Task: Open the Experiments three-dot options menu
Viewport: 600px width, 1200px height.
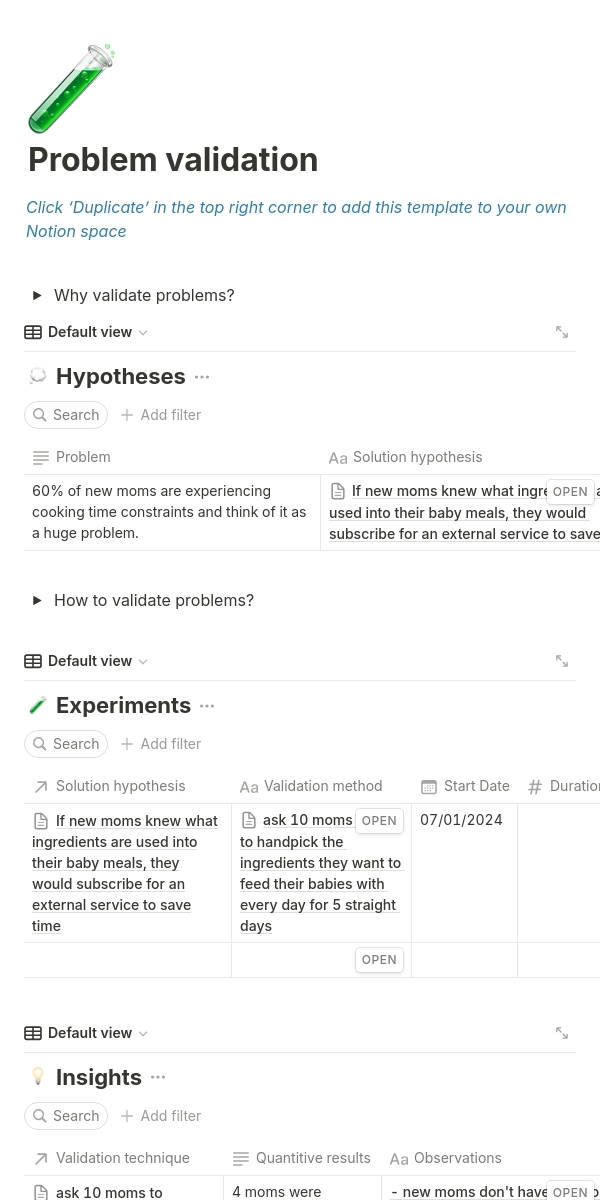Action: [207, 706]
